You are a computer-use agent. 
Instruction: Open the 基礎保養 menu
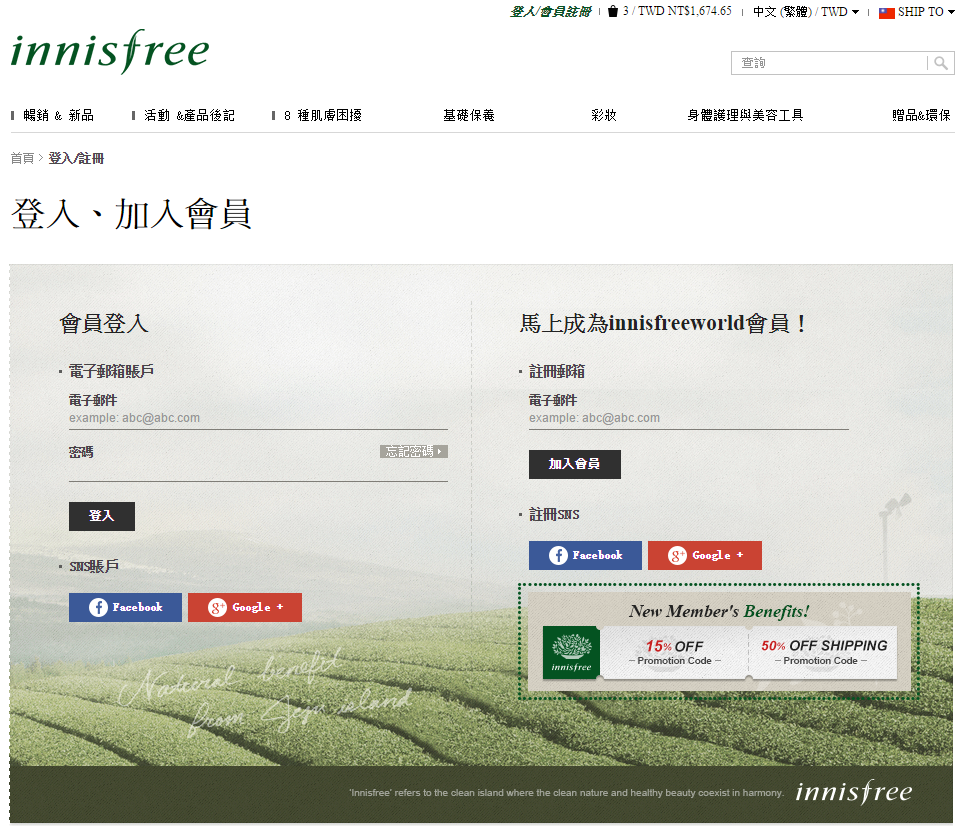(x=469, y=115)
